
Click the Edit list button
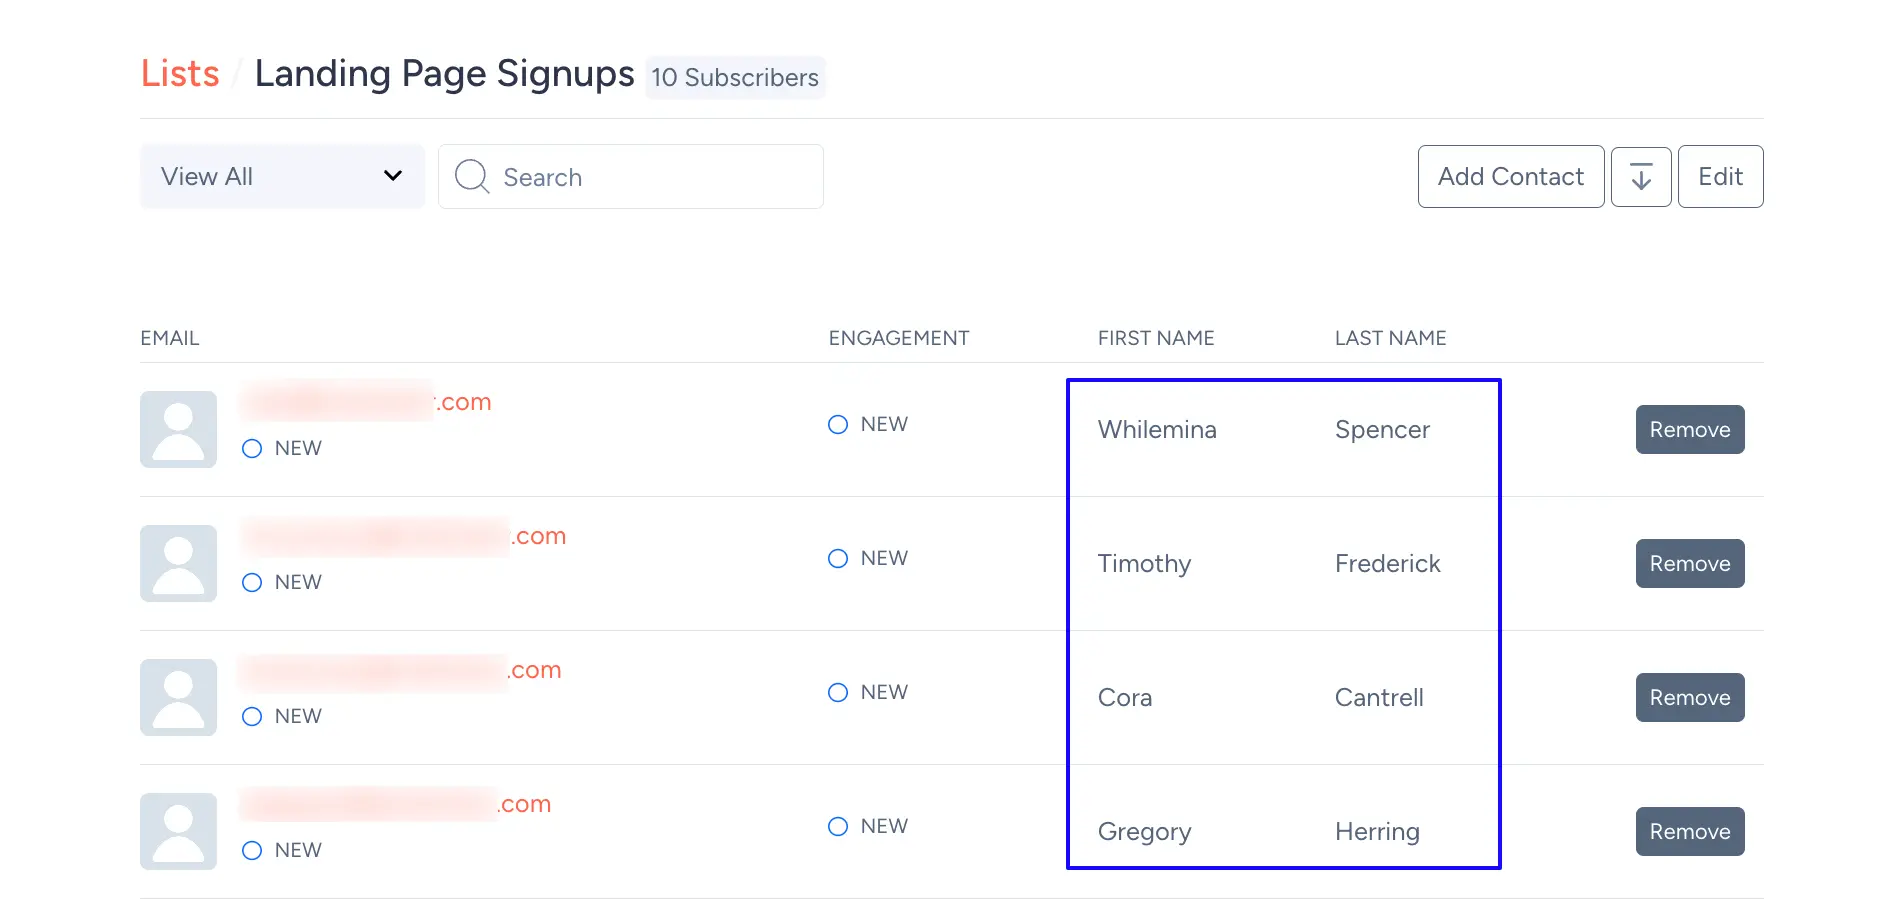point(1720,177)
